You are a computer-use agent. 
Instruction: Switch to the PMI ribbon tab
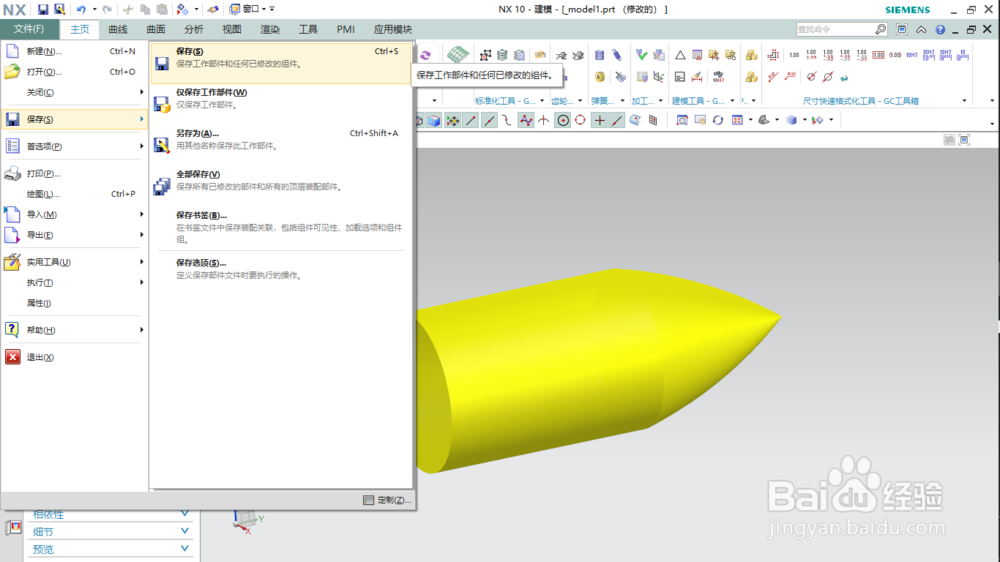point(346,29)
